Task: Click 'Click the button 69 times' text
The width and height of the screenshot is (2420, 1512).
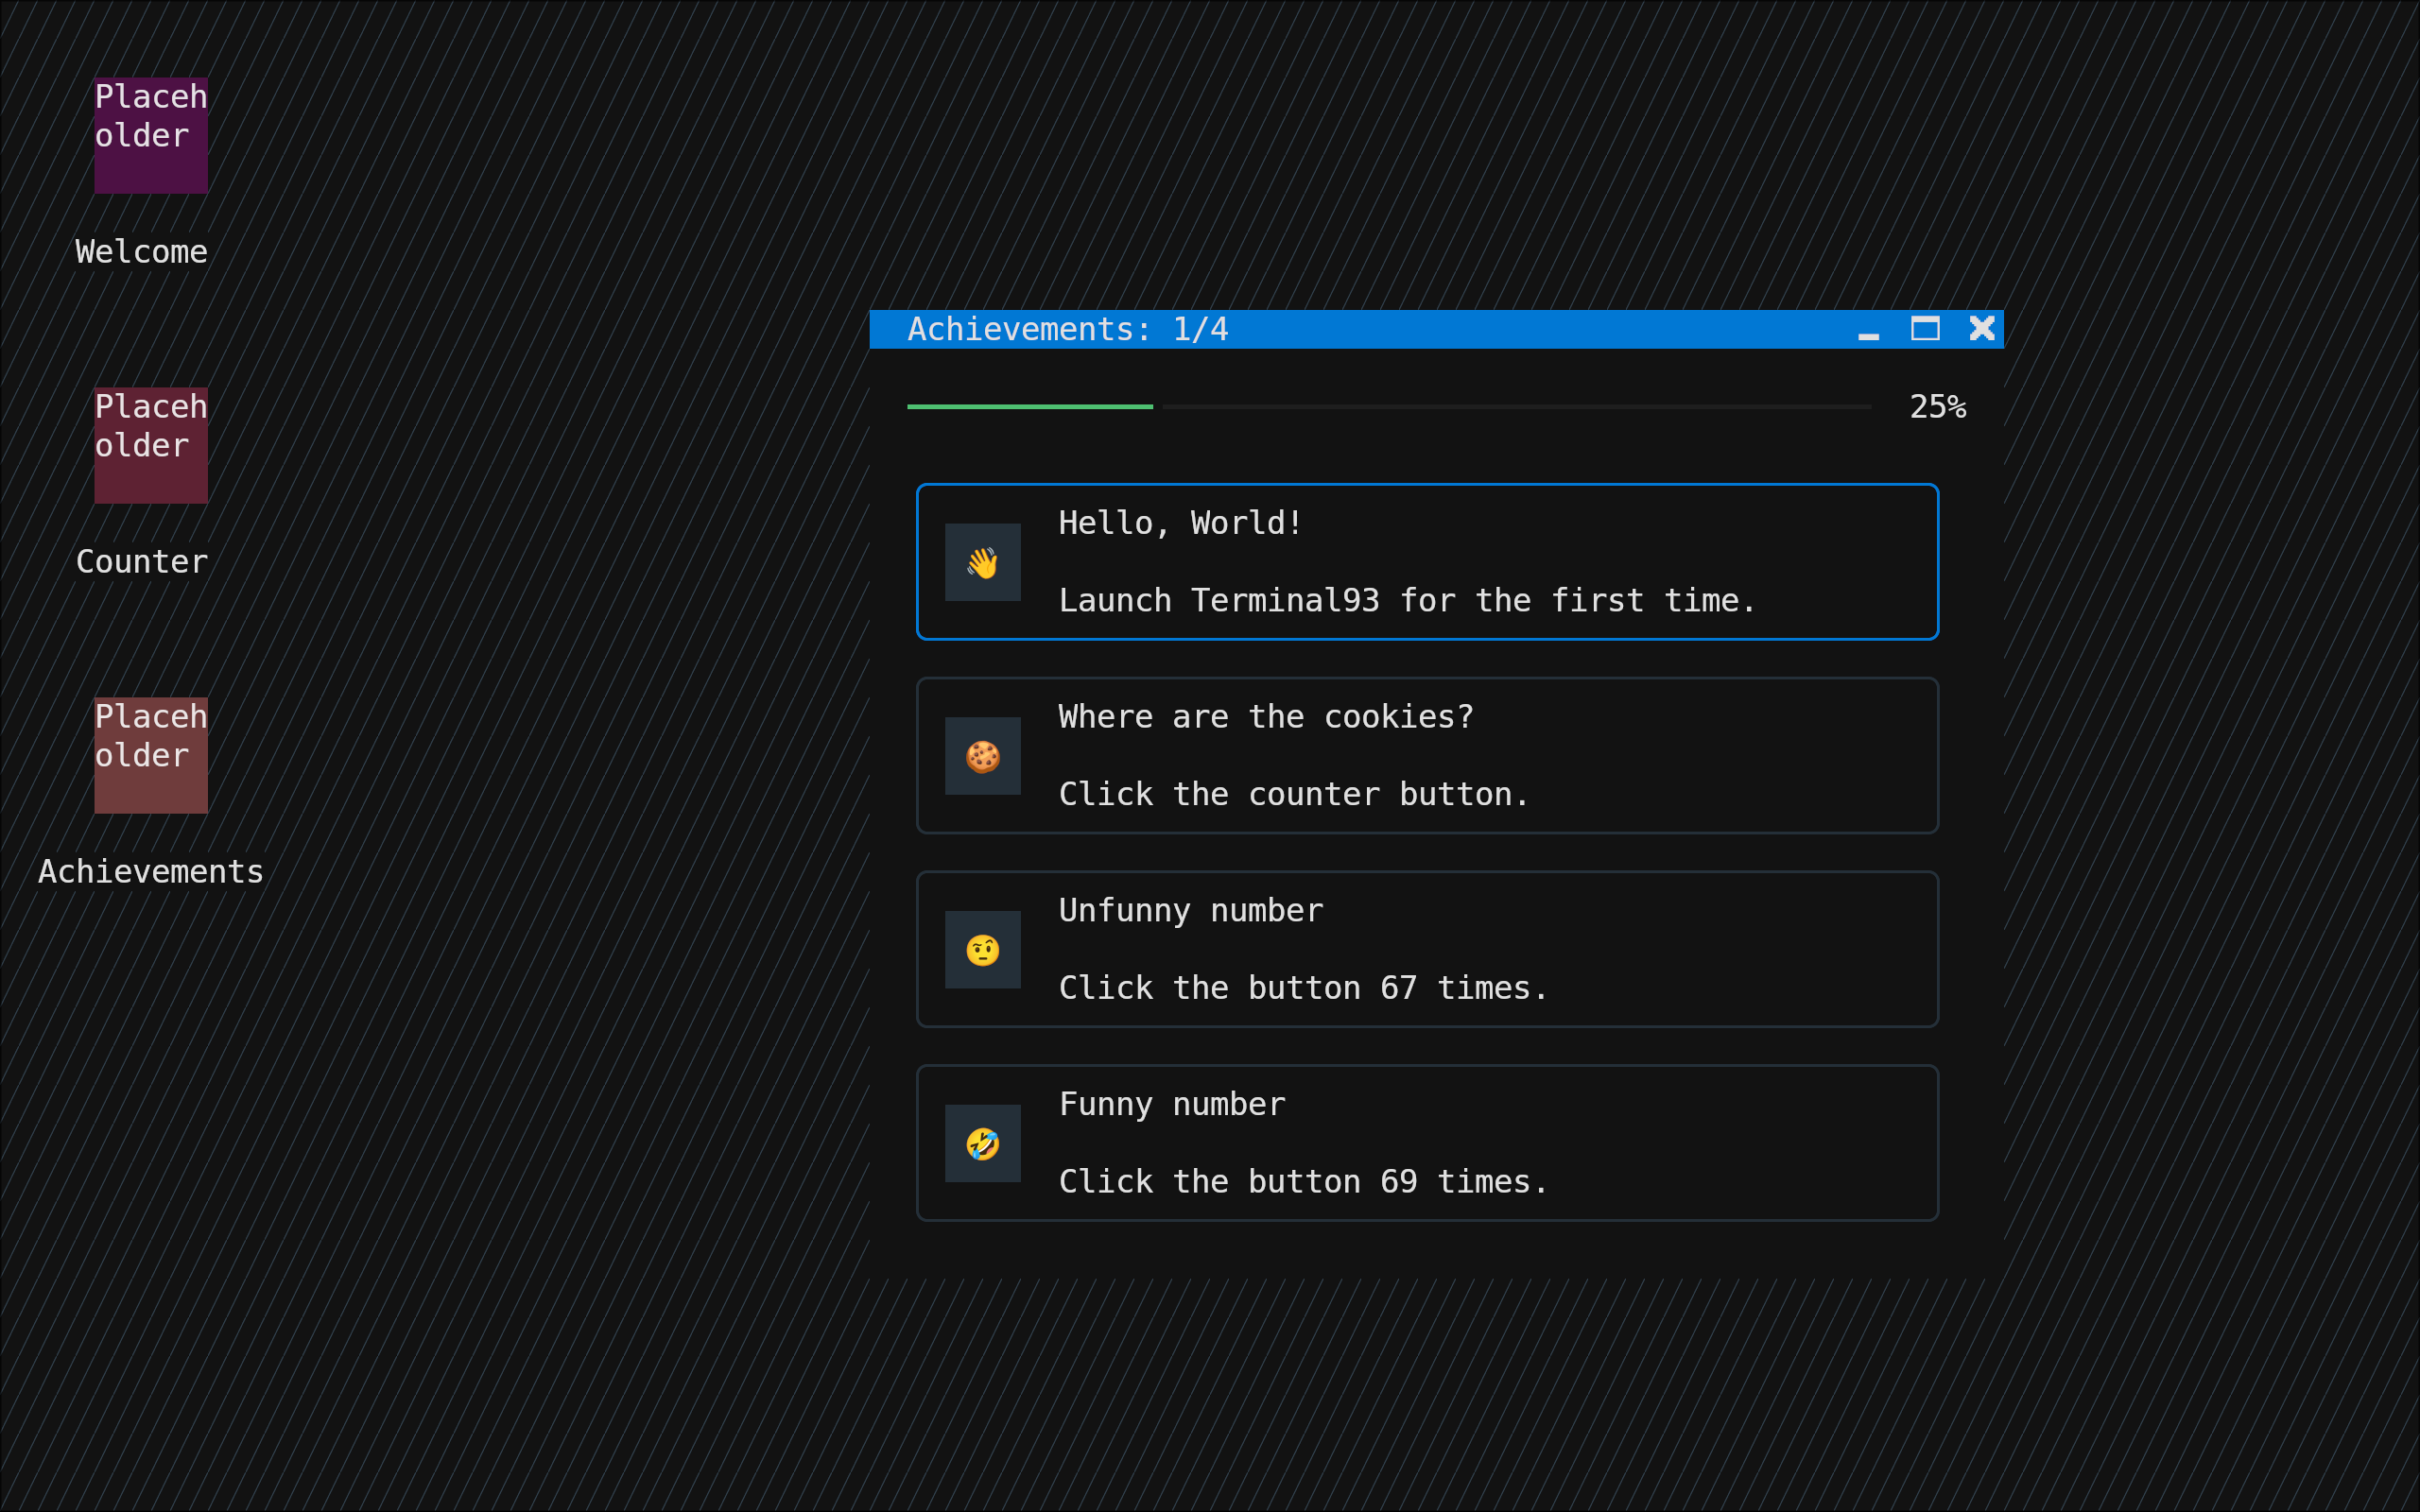Action: tap(1302, 1182)
